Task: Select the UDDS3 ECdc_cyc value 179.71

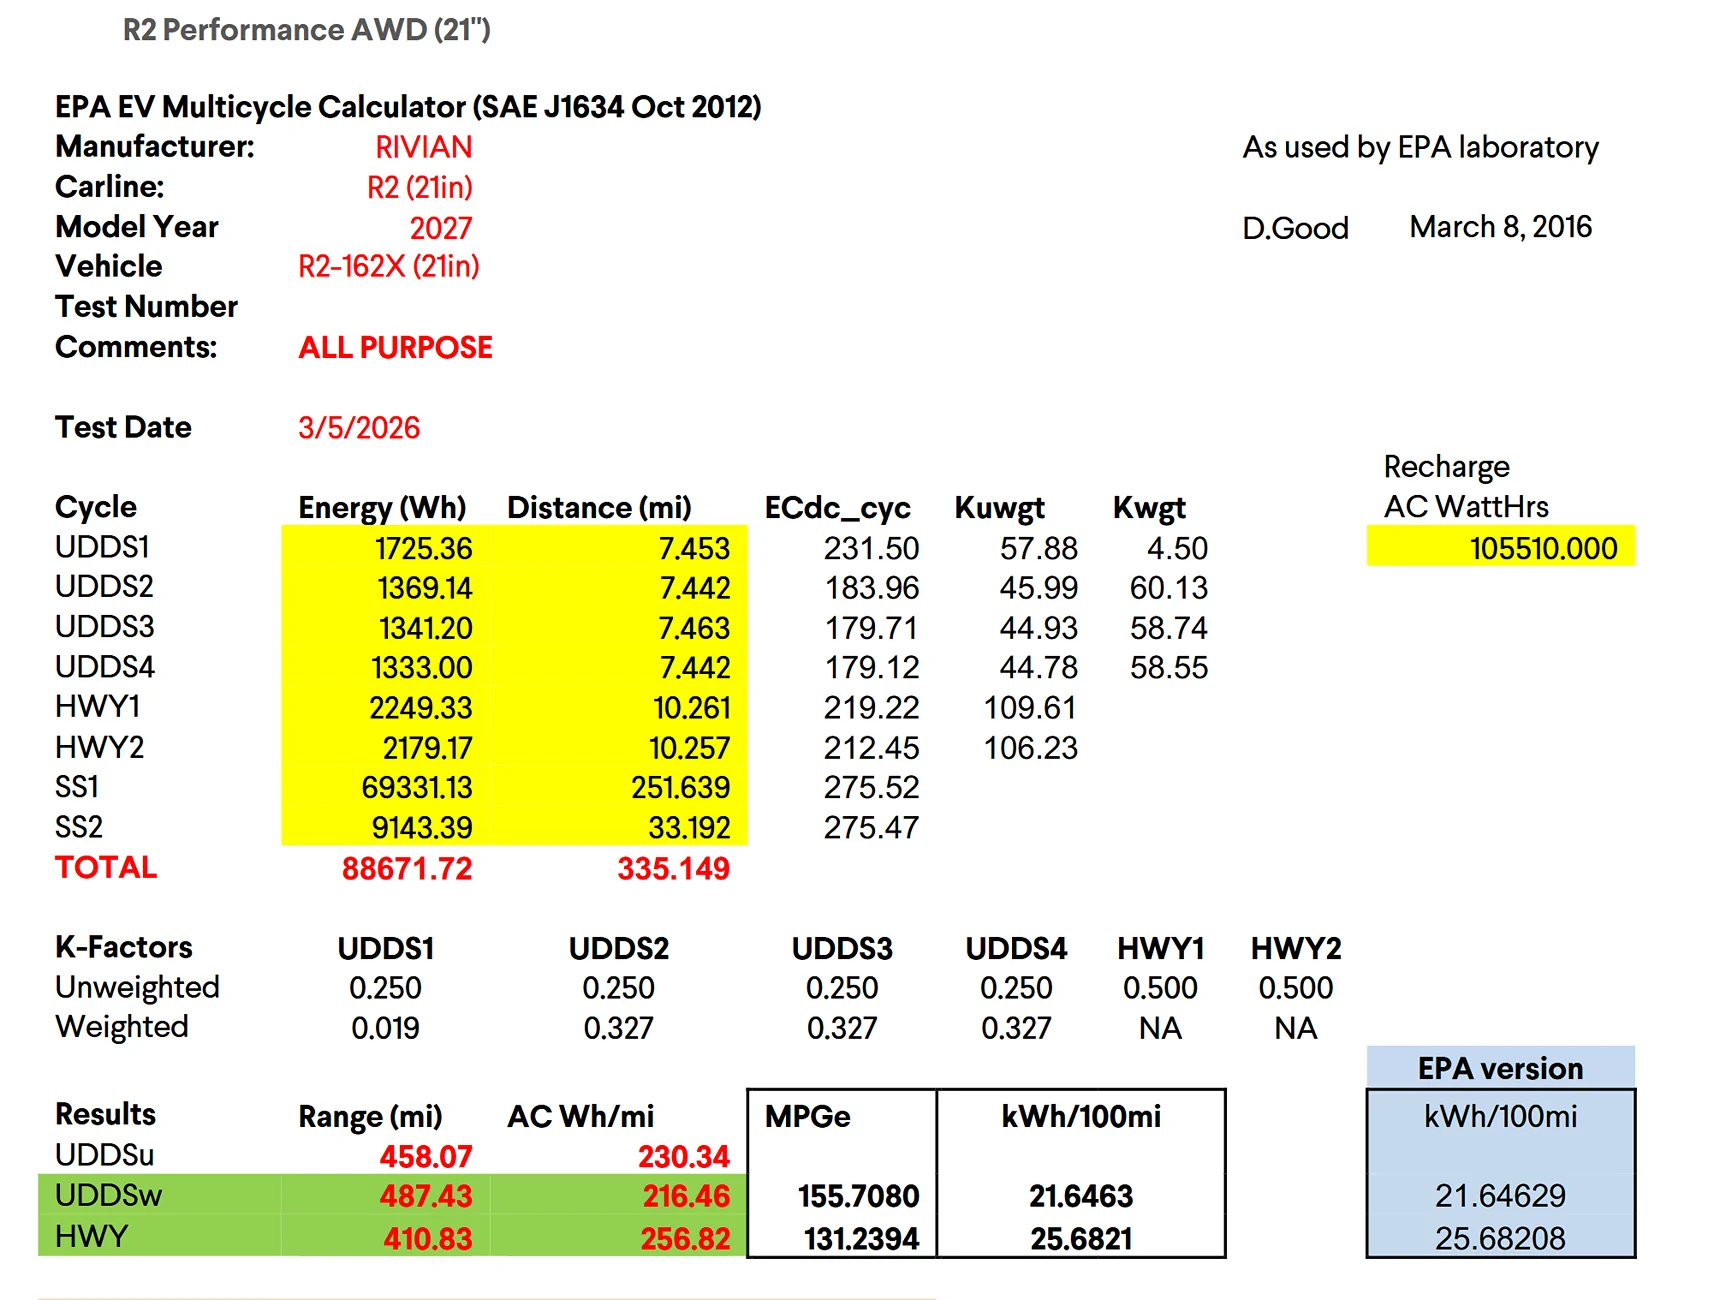Action: pyautogui.click(x=871, y=628)
